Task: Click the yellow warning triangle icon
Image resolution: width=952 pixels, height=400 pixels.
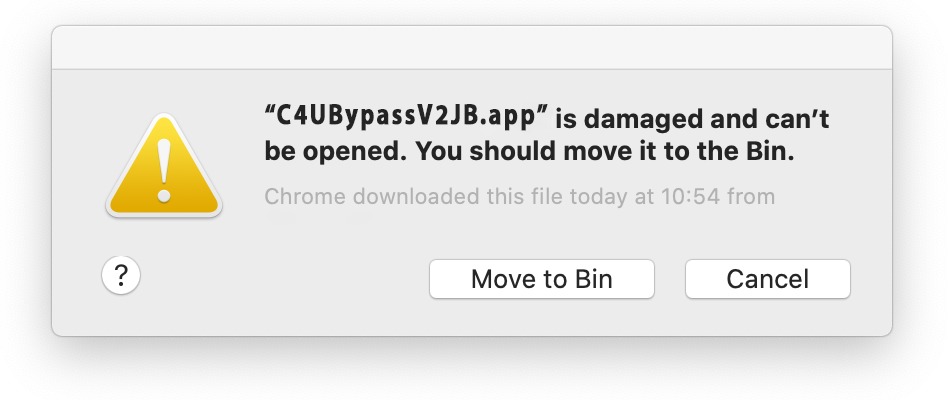Action: tap(164, 165)
